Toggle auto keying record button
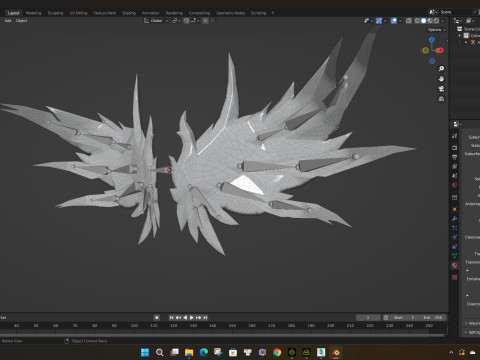 coord(157,318)
